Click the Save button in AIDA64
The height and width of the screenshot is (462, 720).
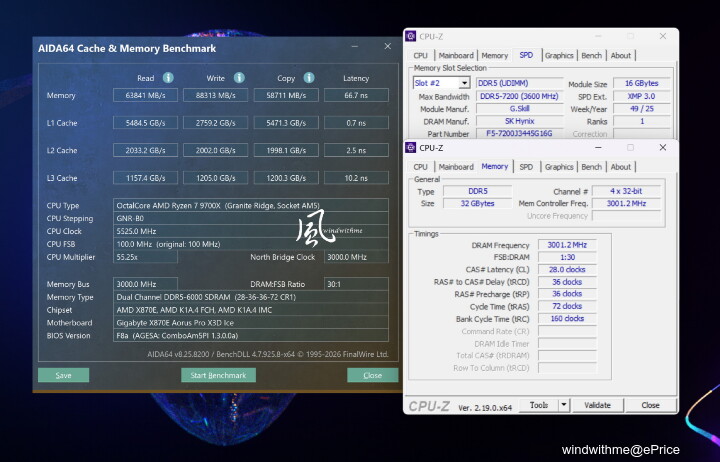(x=63, y=375)
